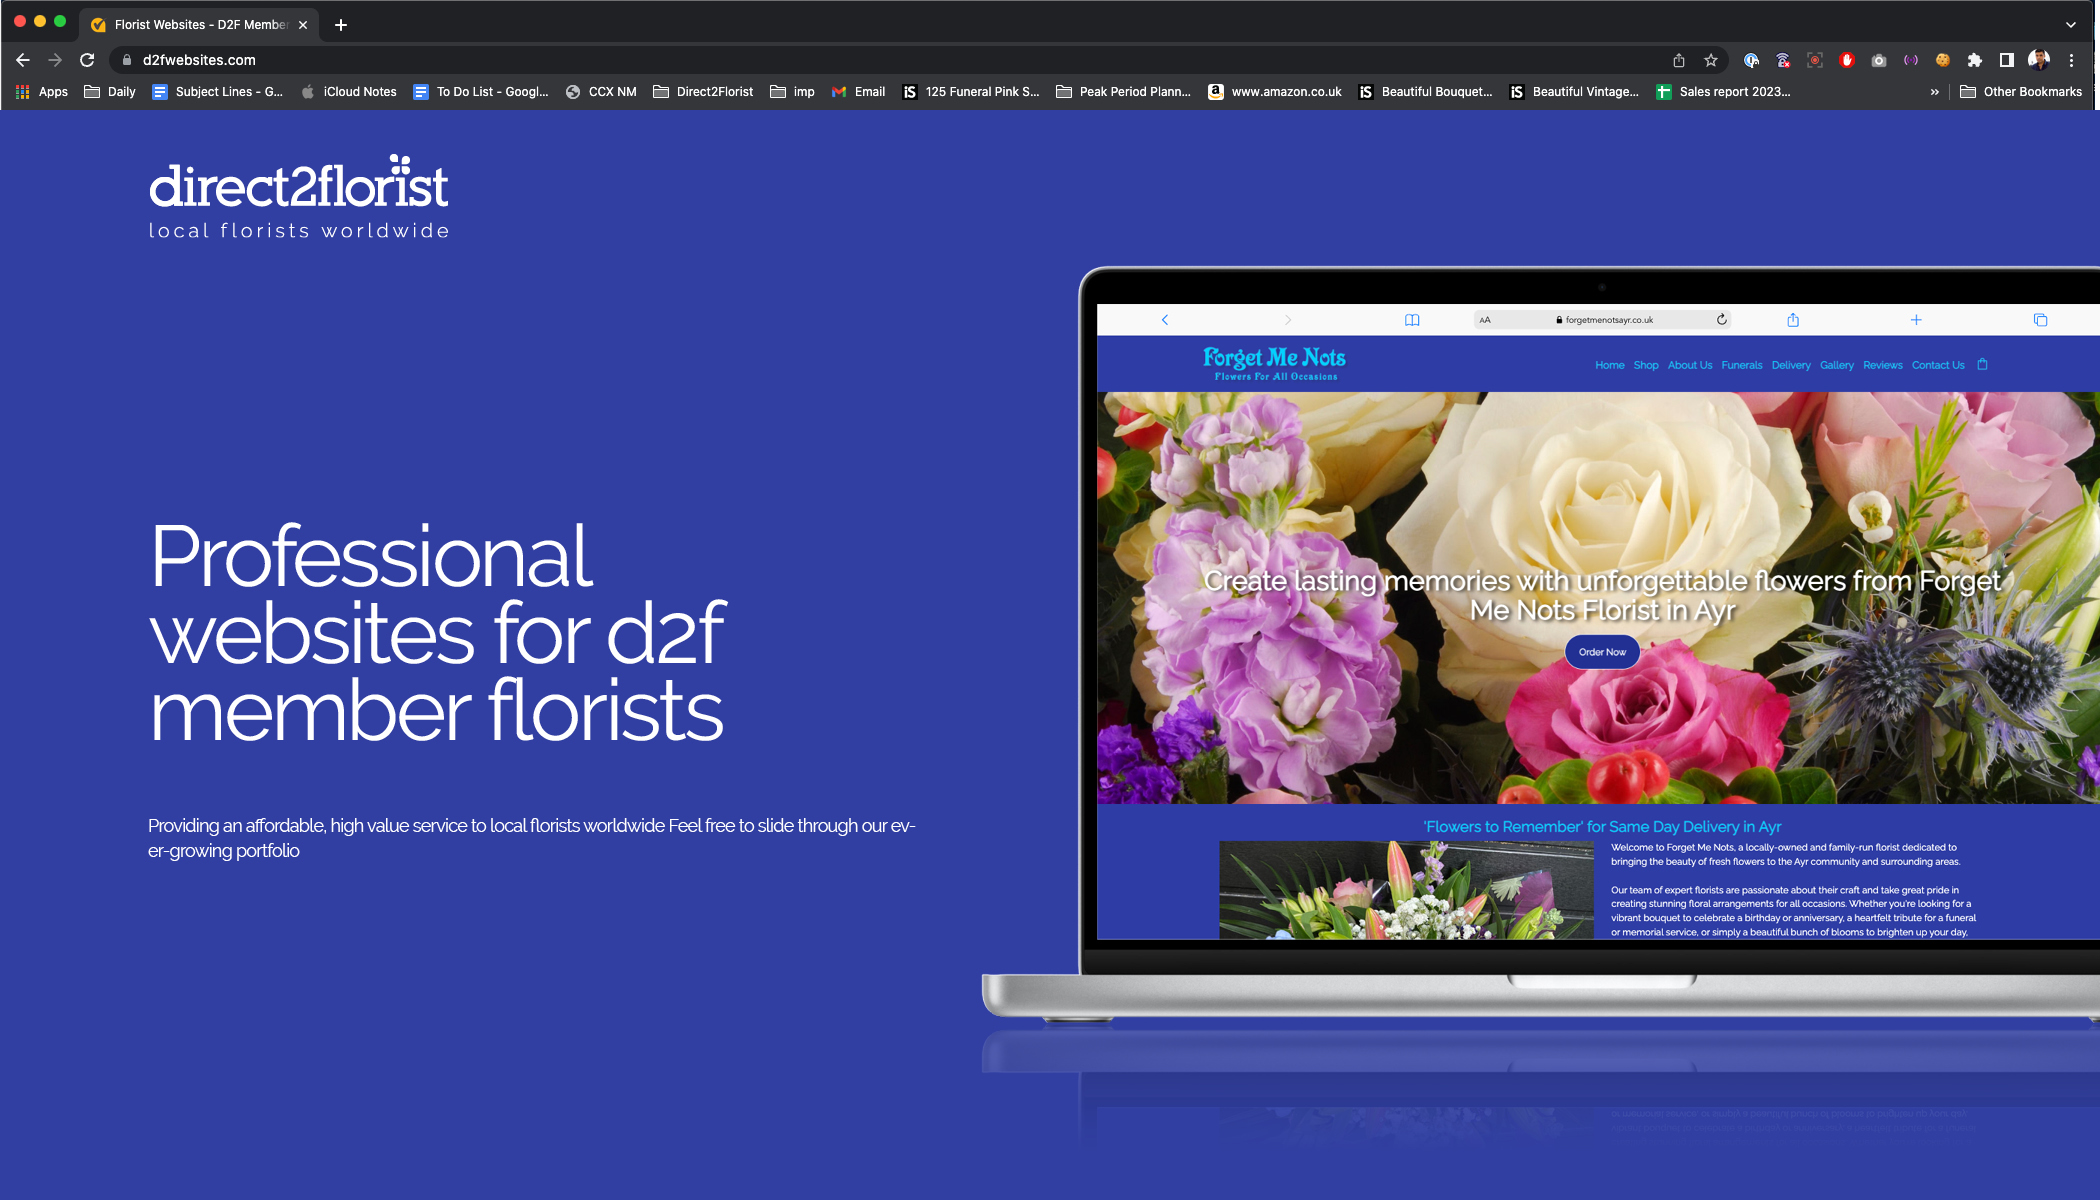Click the Wi-Fi lock VPN extension icon

tap(1783, 60)
